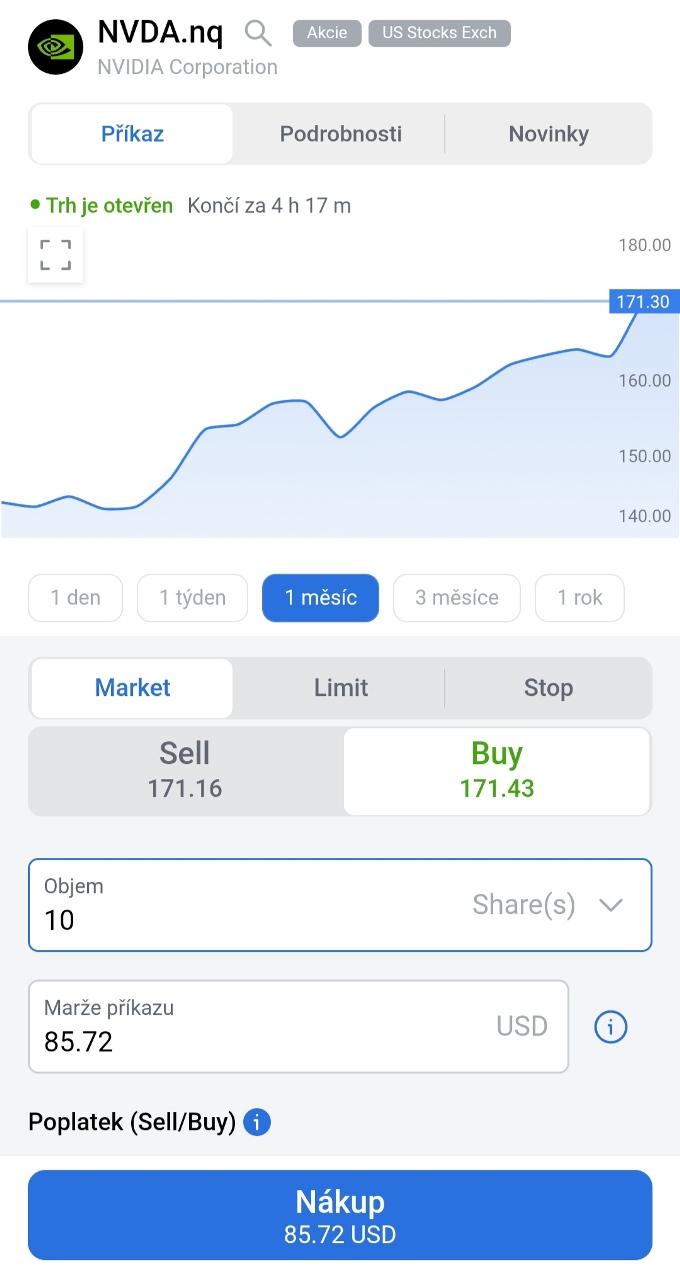The width and height of the screenshot is (680, 1273).
Task: Select the Stop order type
Action: pyautogui.click(x=548, y=688)
